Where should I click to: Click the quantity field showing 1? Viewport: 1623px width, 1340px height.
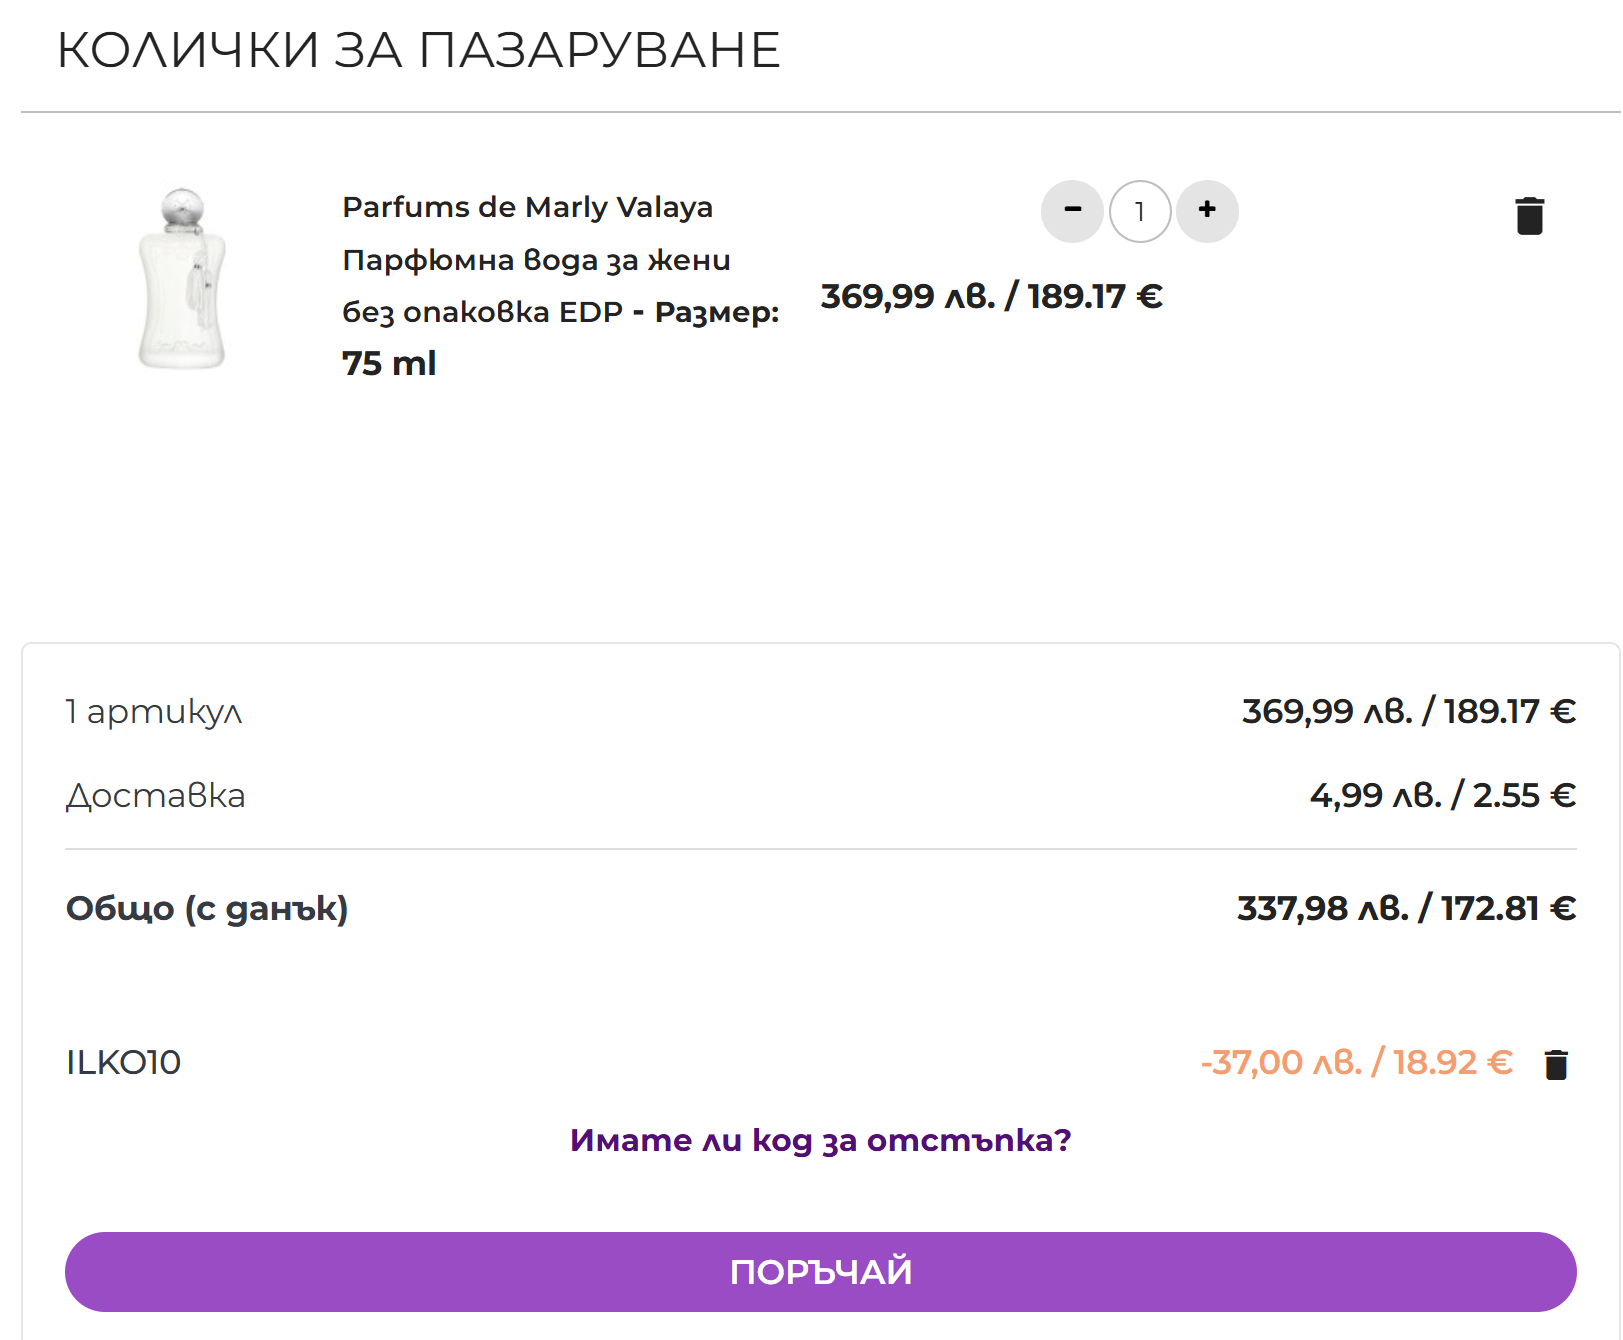(1140, 212)
